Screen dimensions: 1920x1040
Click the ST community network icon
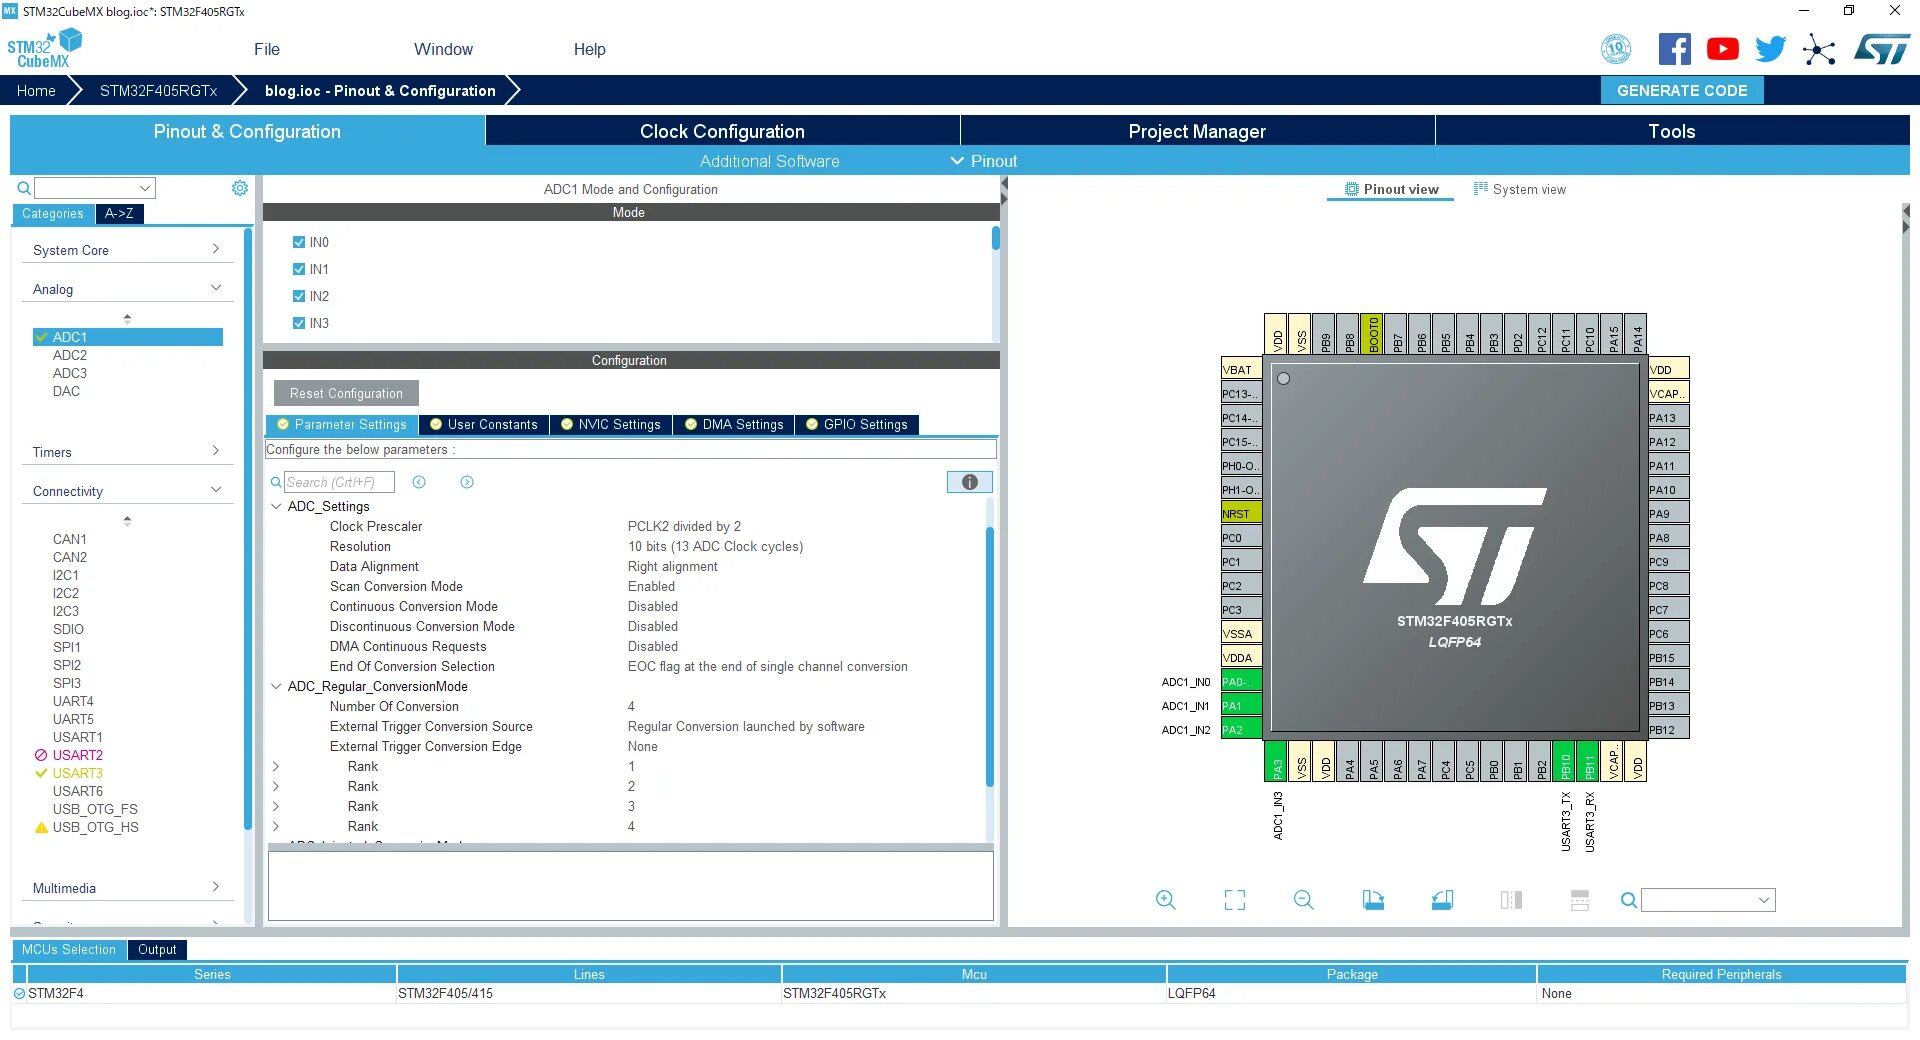tap(1819, 49)
